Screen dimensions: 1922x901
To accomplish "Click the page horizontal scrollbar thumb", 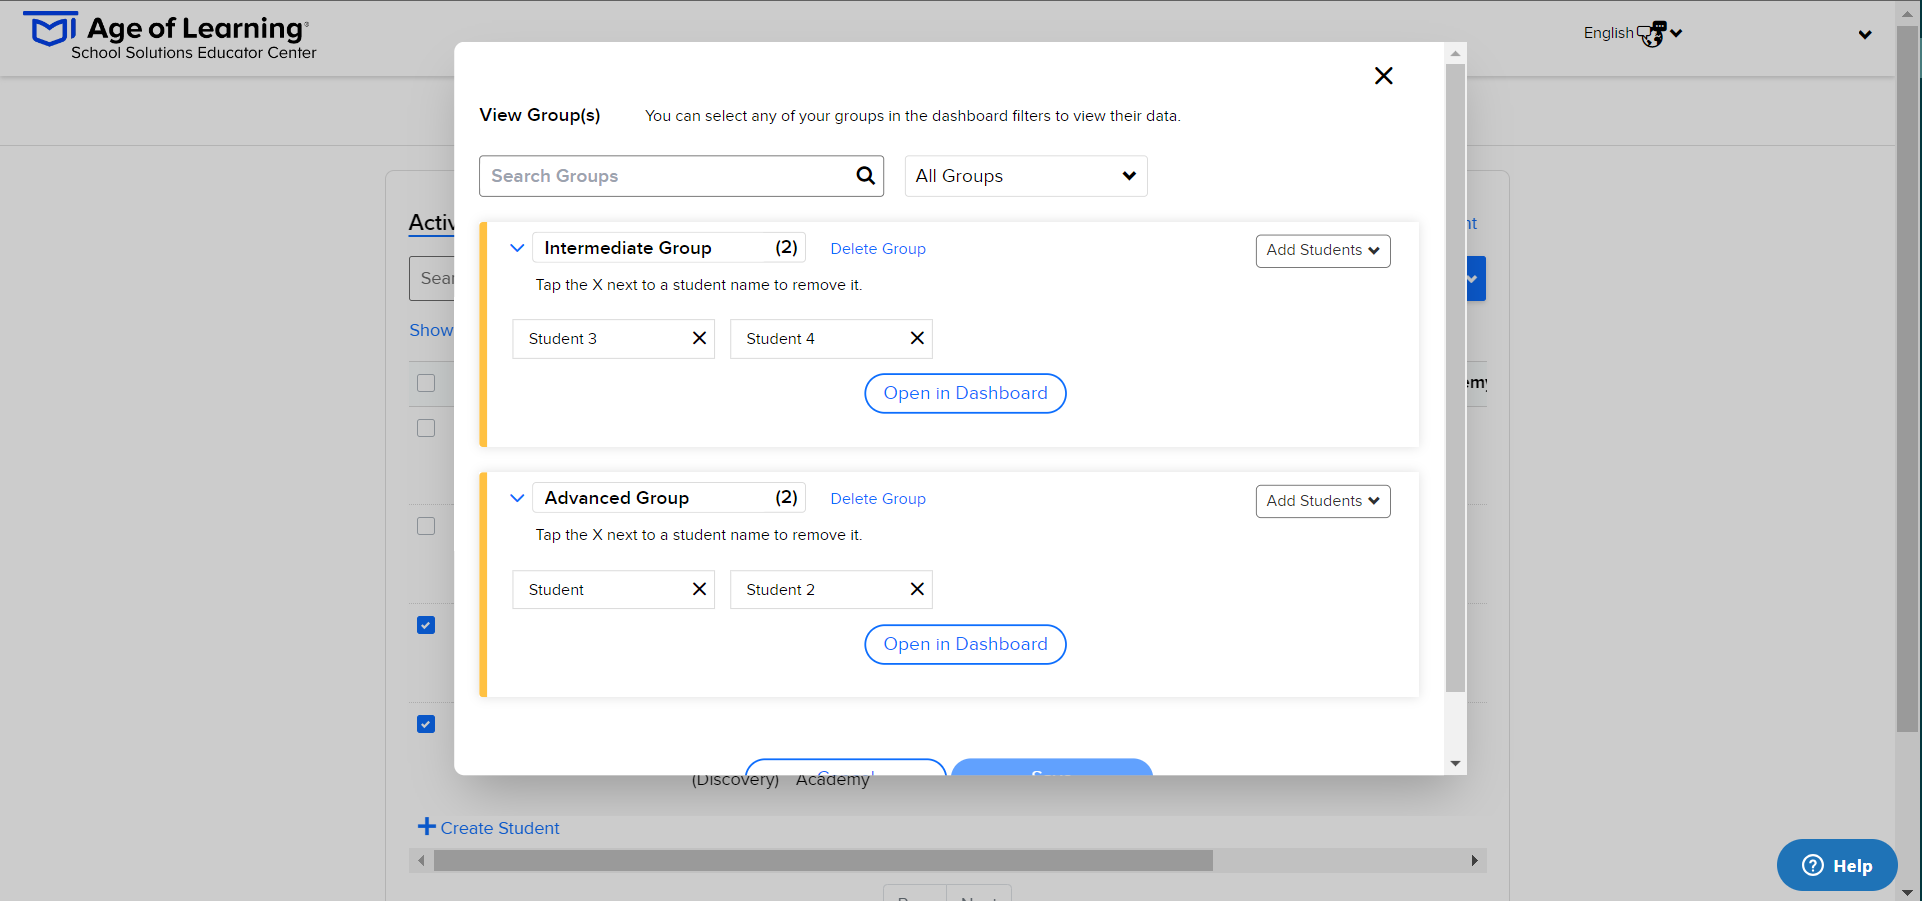I will coord(823,860).
